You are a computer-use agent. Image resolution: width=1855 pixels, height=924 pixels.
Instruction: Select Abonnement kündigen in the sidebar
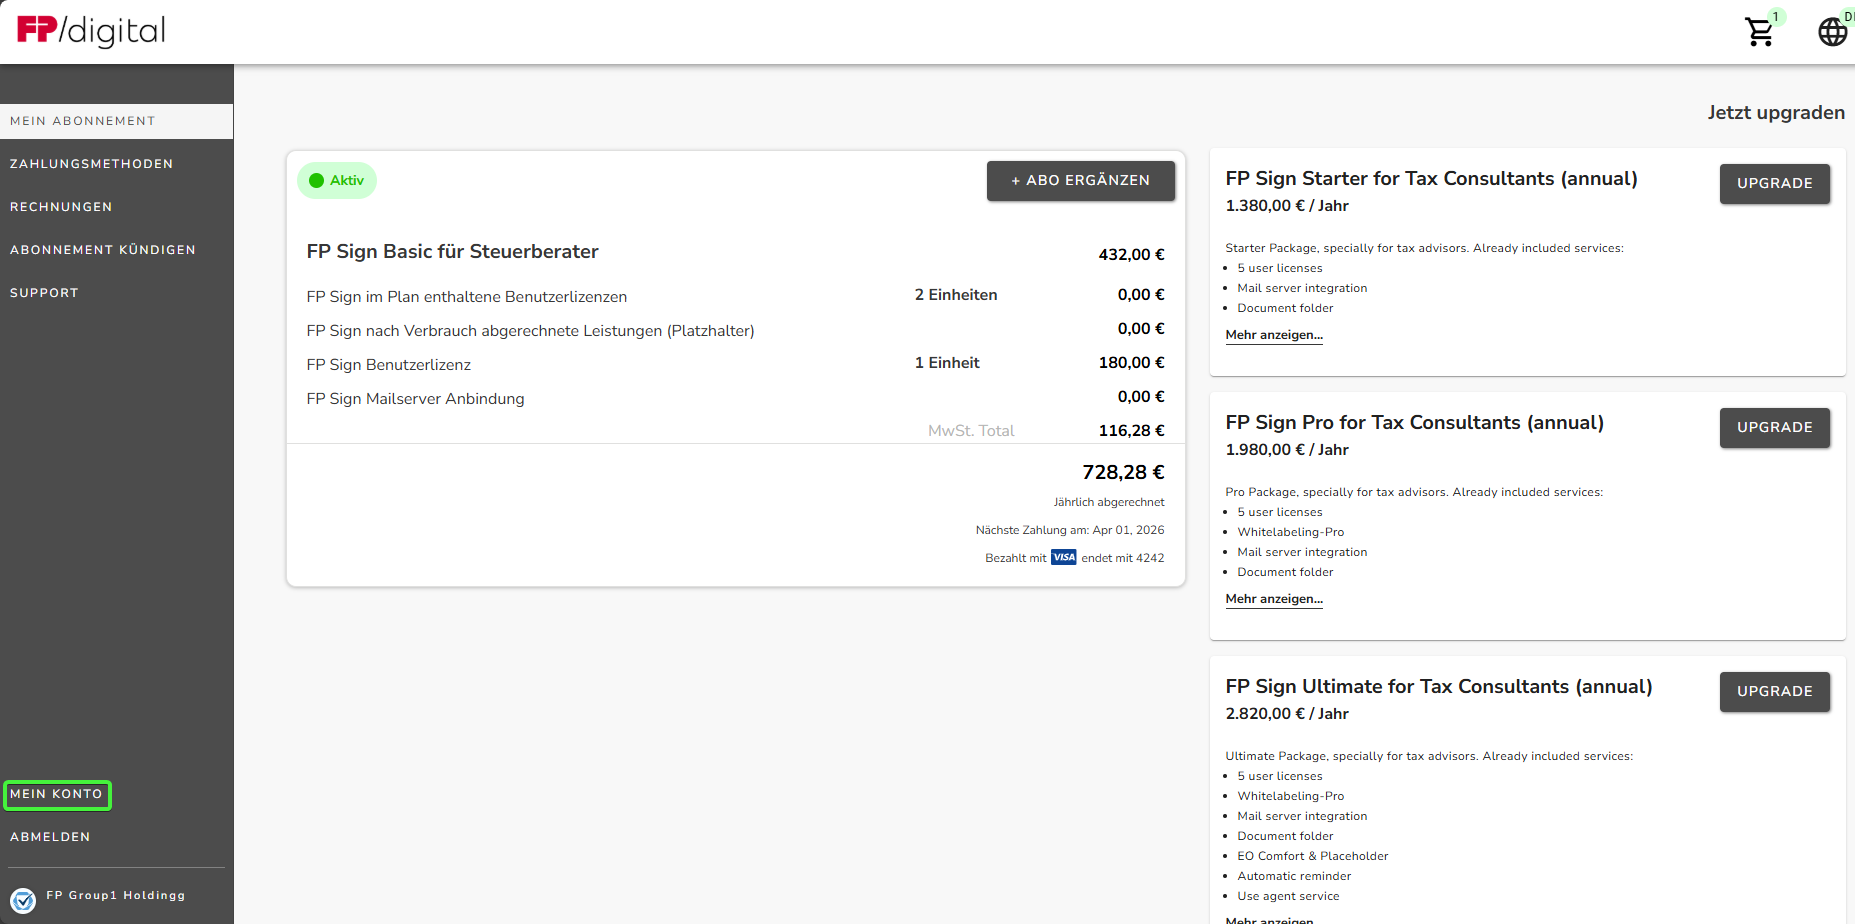[103, 250]
